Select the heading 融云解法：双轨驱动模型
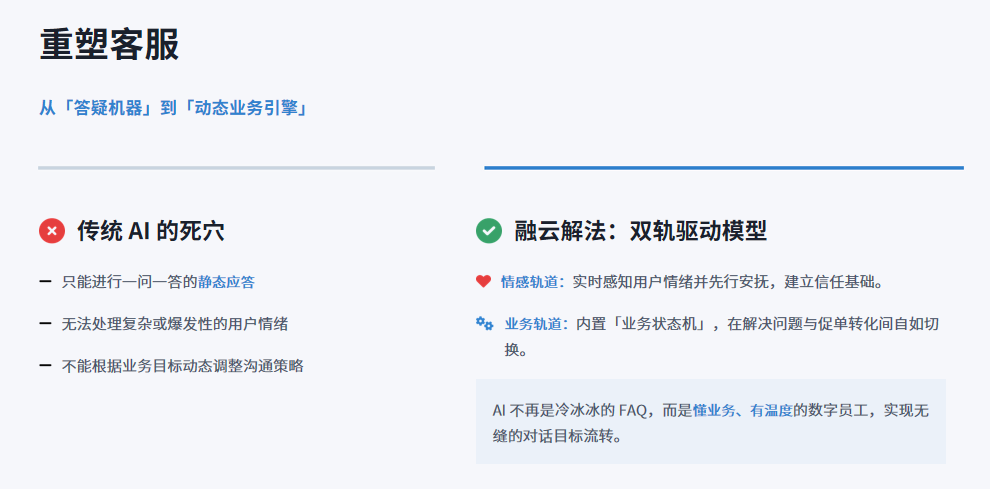Viewport: 990px width, 489px height. tap(640, 231)
